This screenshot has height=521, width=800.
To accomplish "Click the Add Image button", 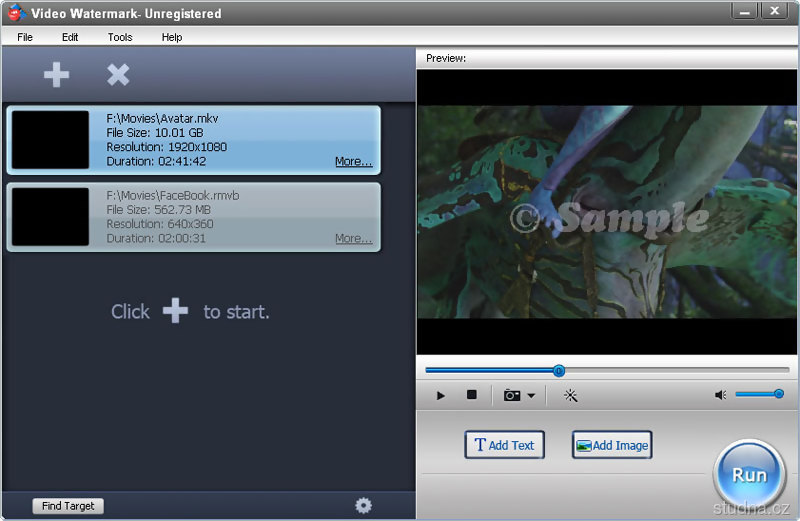I will (x=612, y=445).
